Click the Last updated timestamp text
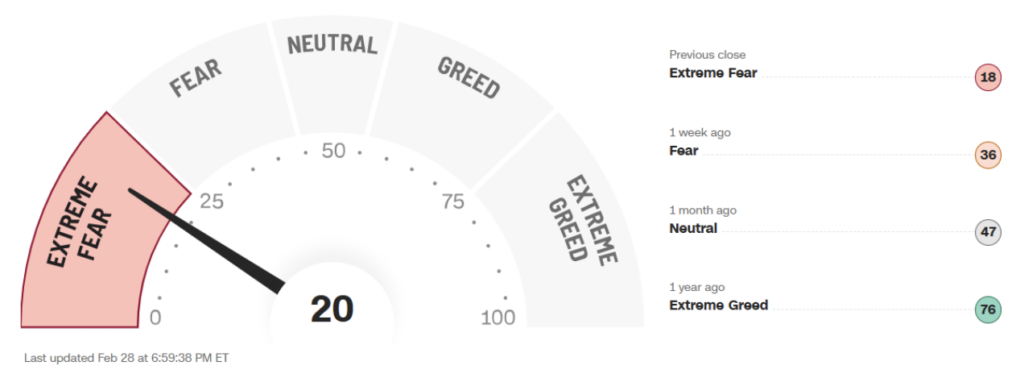Viewport: 1024px width, 382px height. click(x=127, y=358)
